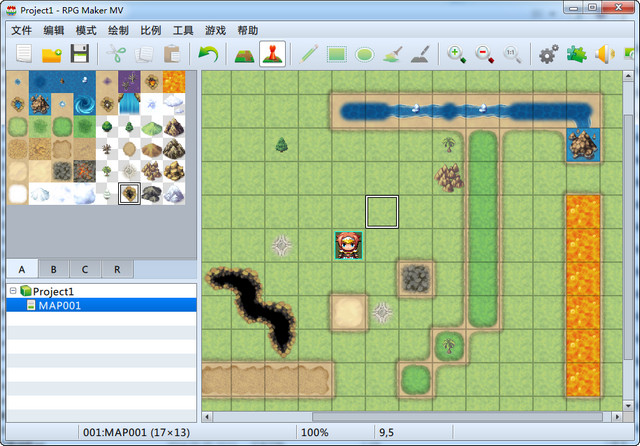
Task: Select the Pencil drawing tool
Action: click(x=309, y=54)
